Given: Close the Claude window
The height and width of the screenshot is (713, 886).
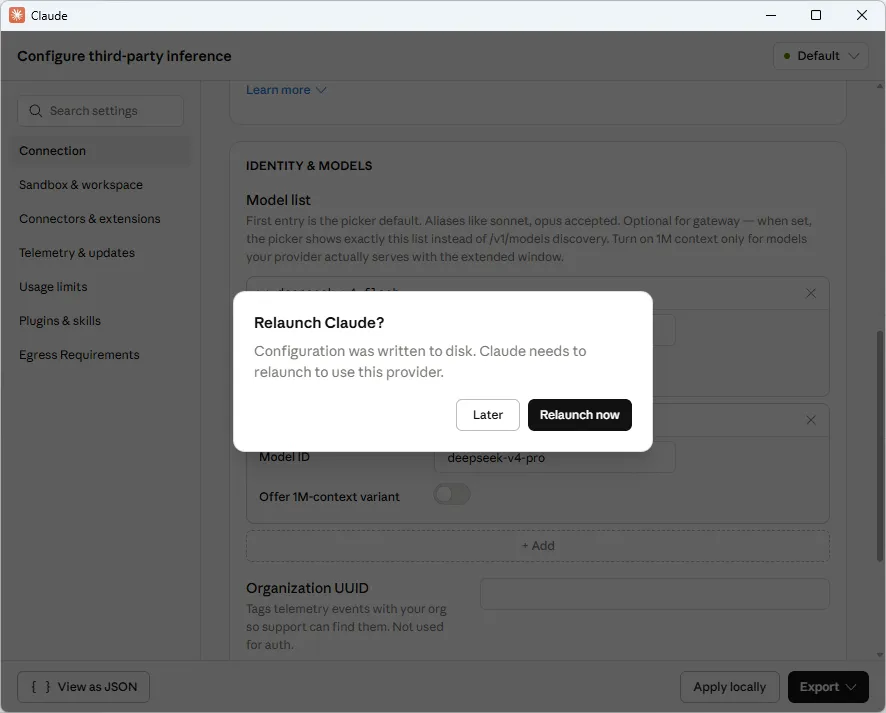Looking at the screenshot, I should 862,15.
